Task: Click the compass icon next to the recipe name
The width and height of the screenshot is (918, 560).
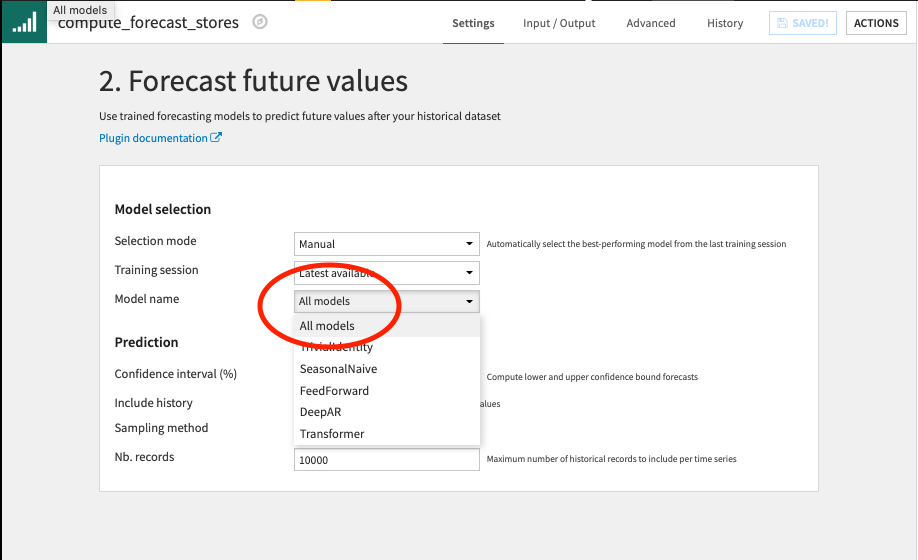Action: [x=260, y=22]
